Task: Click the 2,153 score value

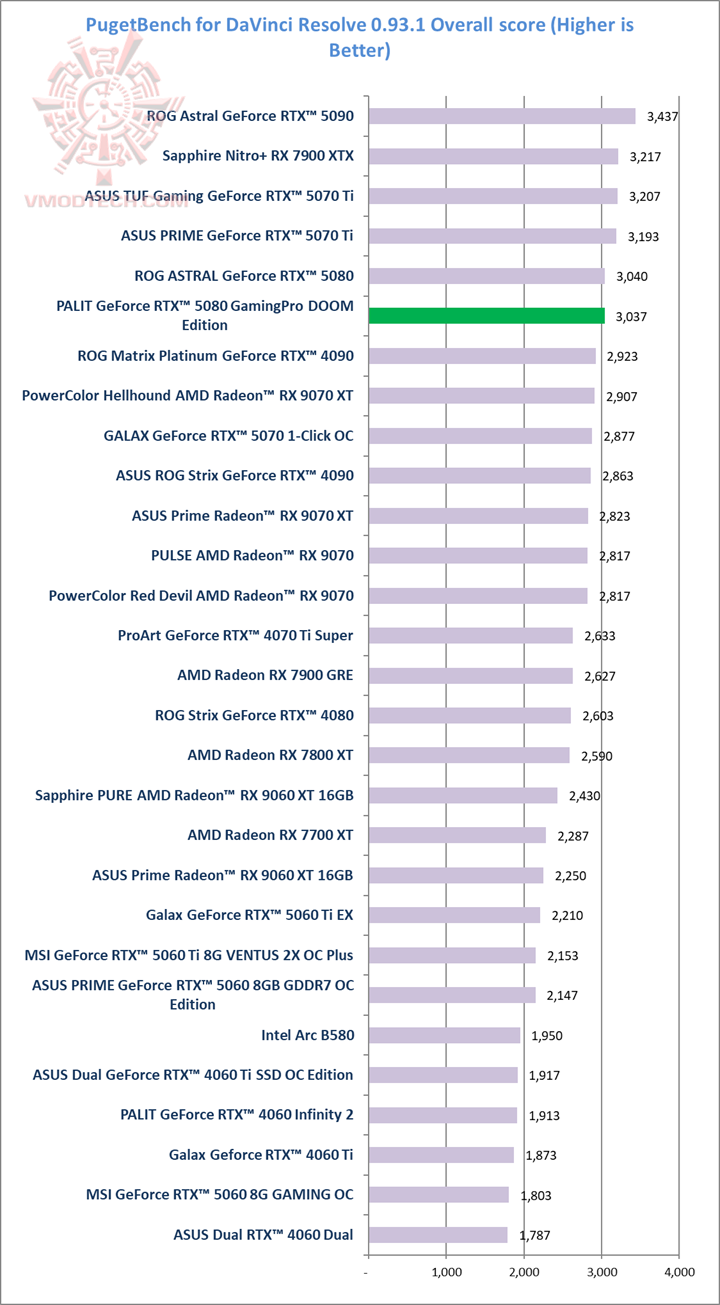Action: tap(564, 956)
